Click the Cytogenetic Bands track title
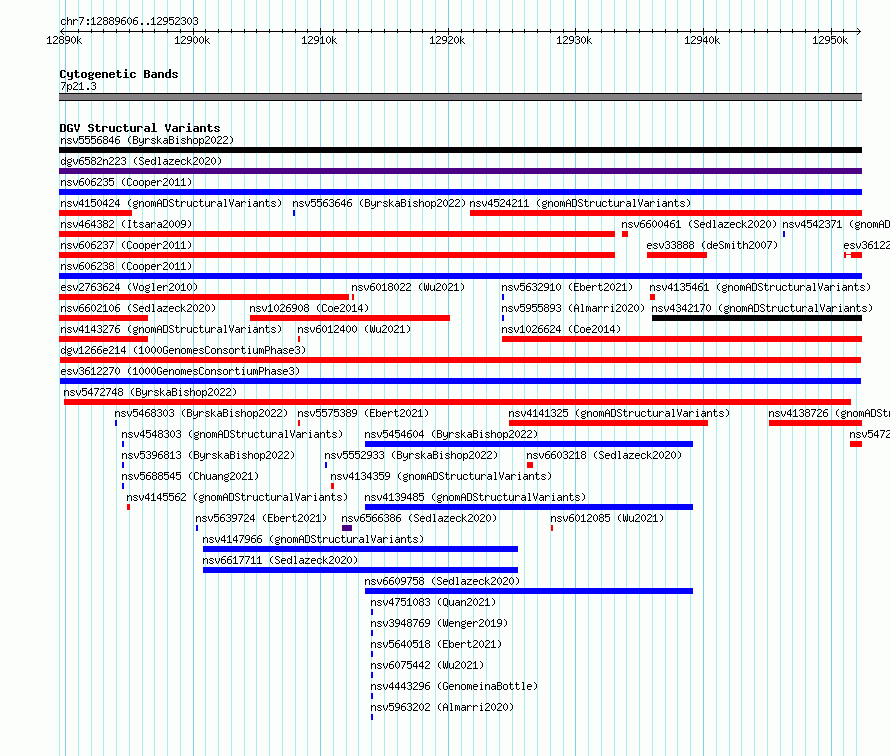This screenshot has width=890, height=756. click(119, 74)
